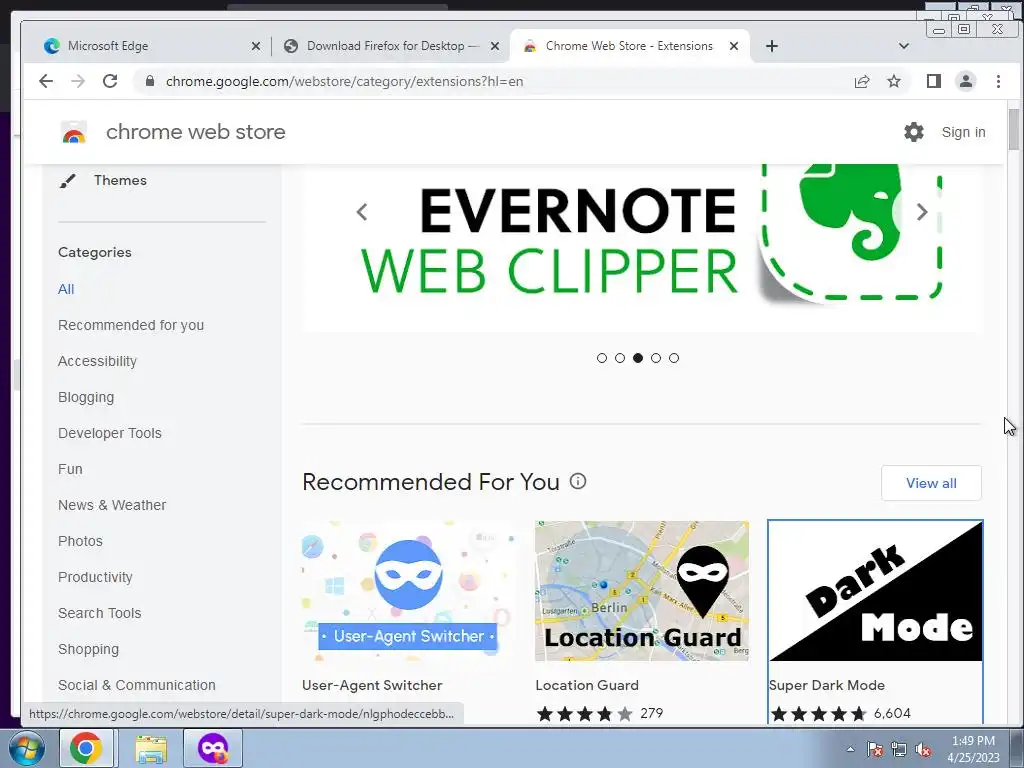Switch to the Microsoft Edge tab

(x=152, y=46)
